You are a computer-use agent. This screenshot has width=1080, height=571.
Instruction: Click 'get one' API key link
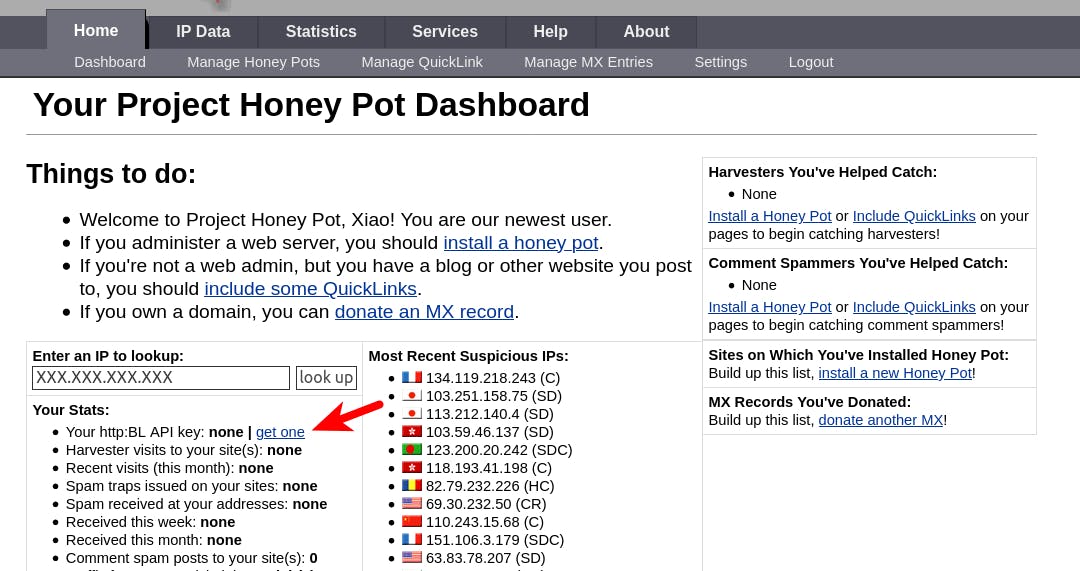[280, 432]
